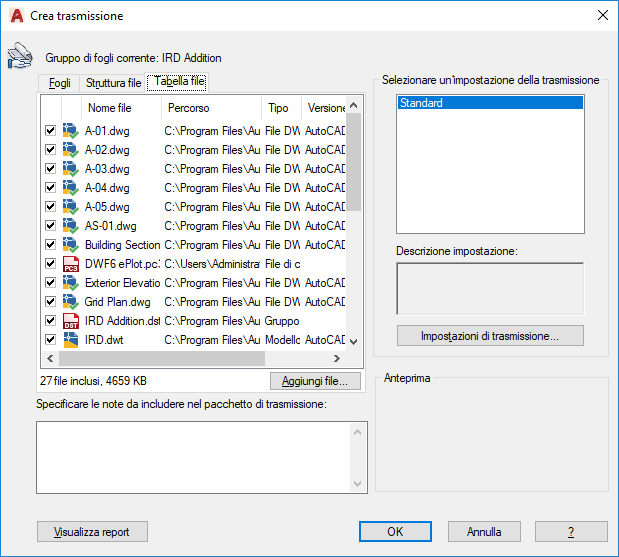The height and width of the screenshot is (557, 619).
Task: Select the Standard transmittal setup
Action: point(490,103)
